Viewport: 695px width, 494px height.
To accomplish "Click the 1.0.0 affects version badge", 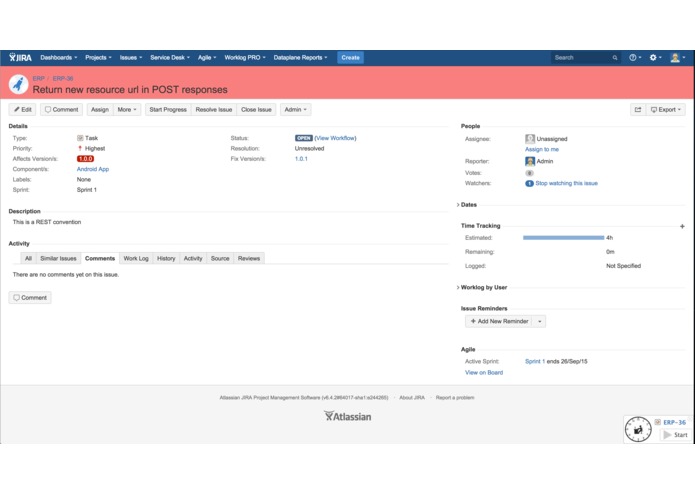I will coord(85,159).
